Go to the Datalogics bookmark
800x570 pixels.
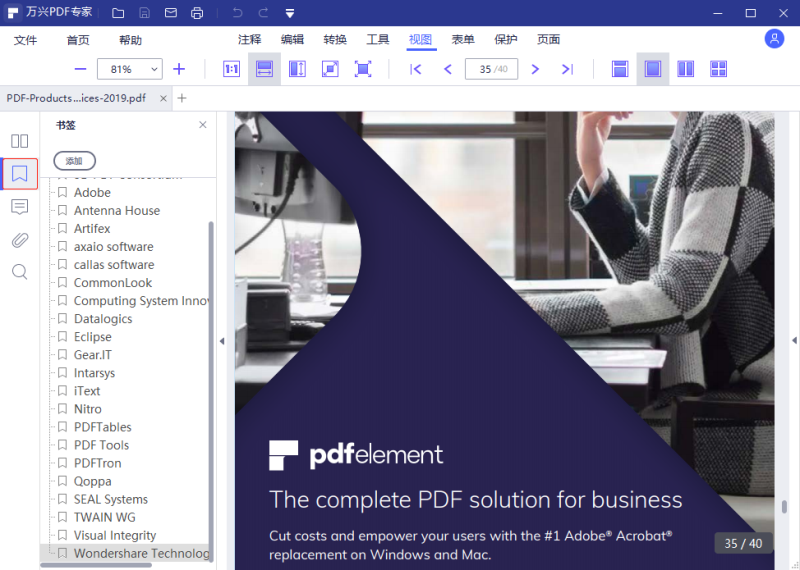point(103,319)
